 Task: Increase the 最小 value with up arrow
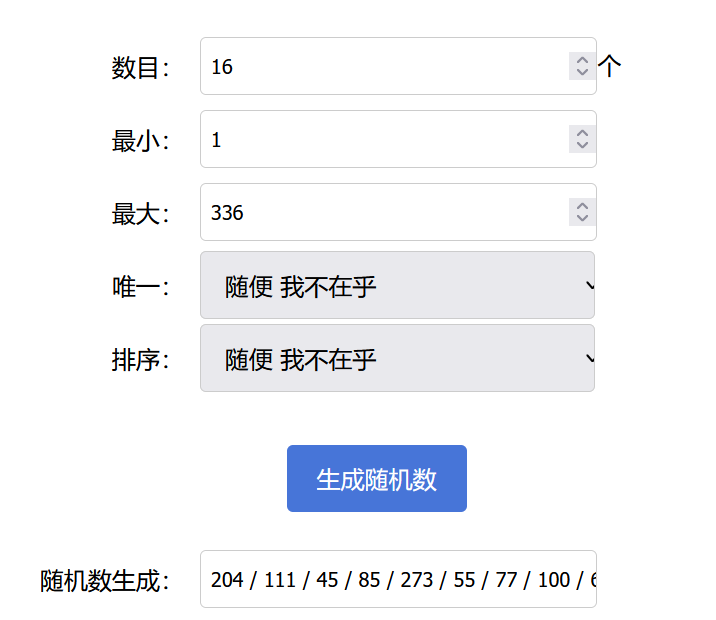582,133
